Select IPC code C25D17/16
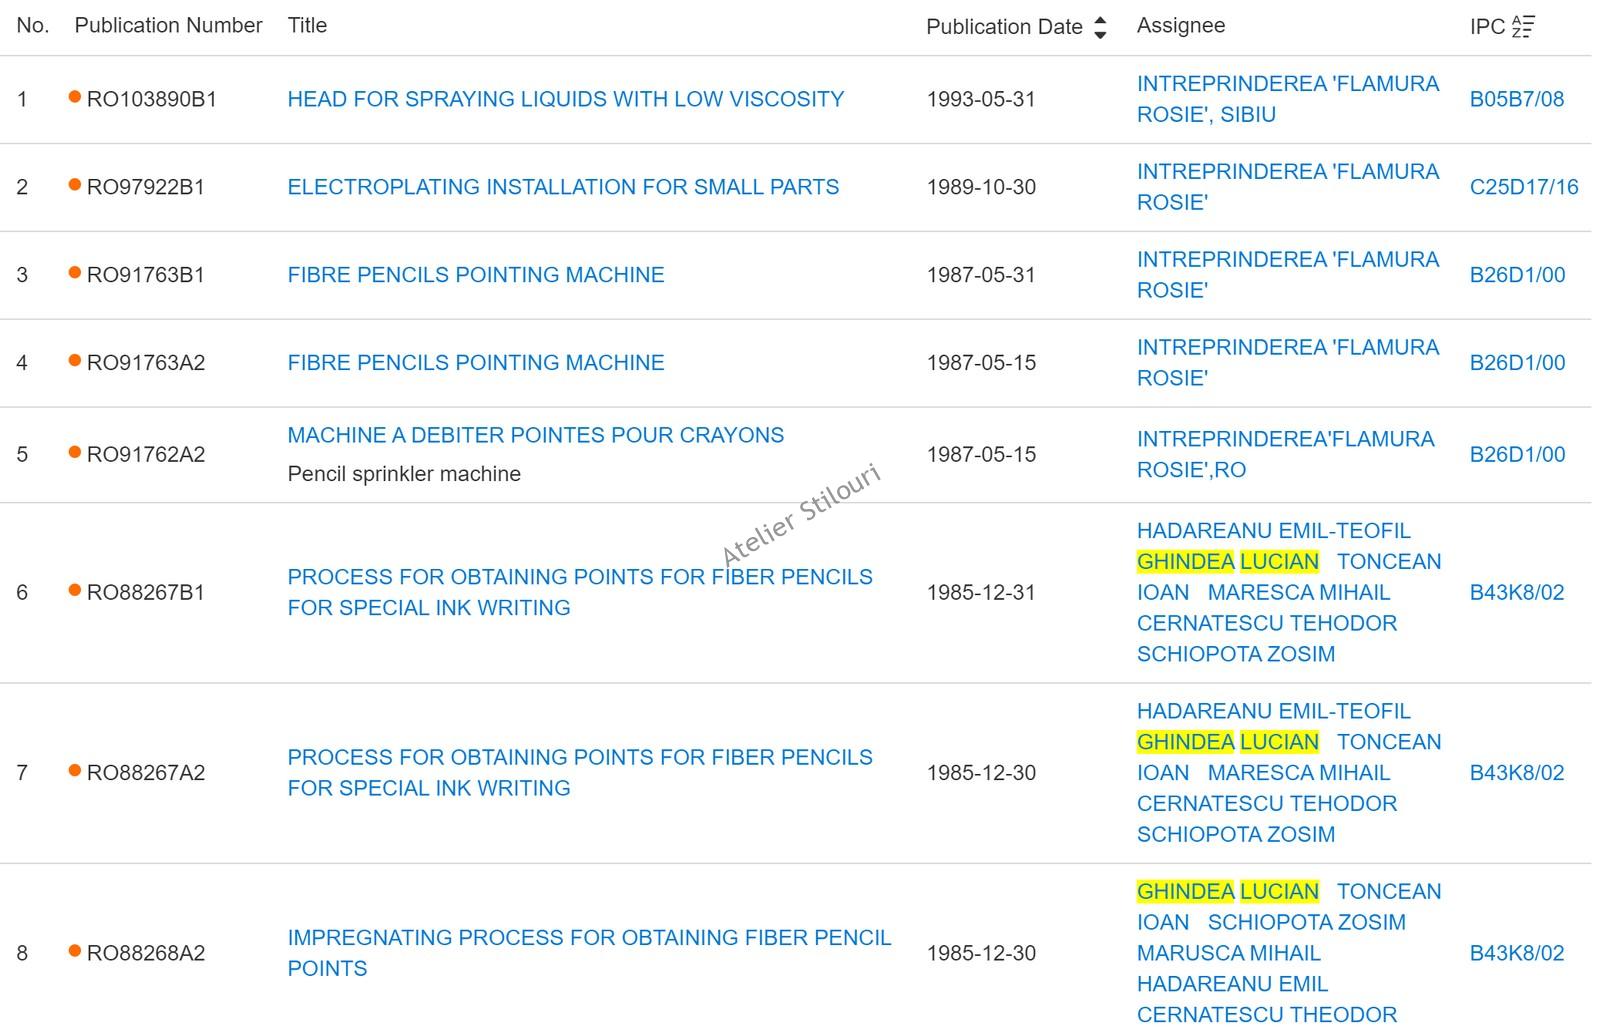 (1523, 187)
